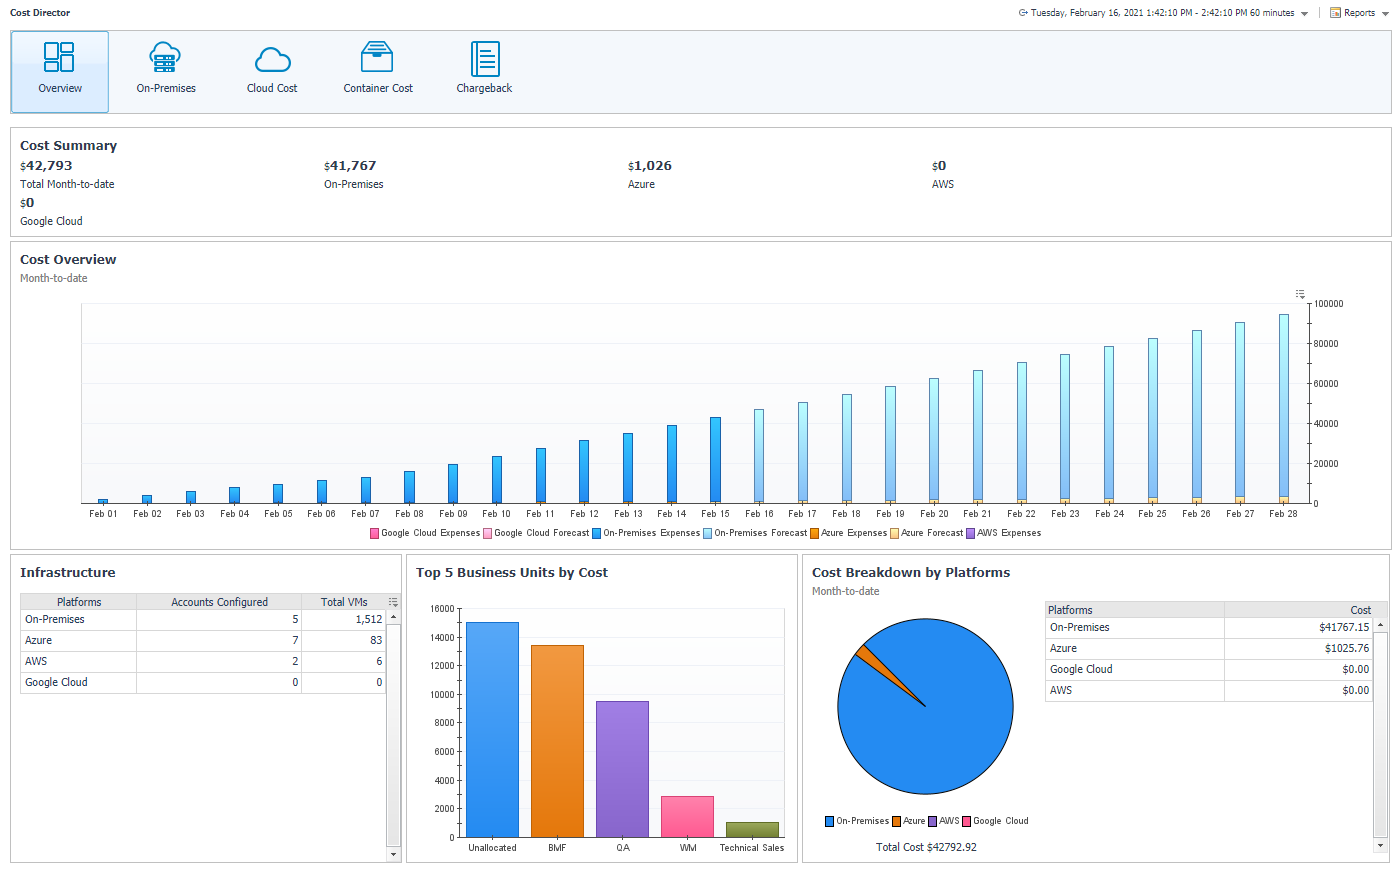
Task: Click the $41767.15 cost cell
Action: coord(1344,628)
